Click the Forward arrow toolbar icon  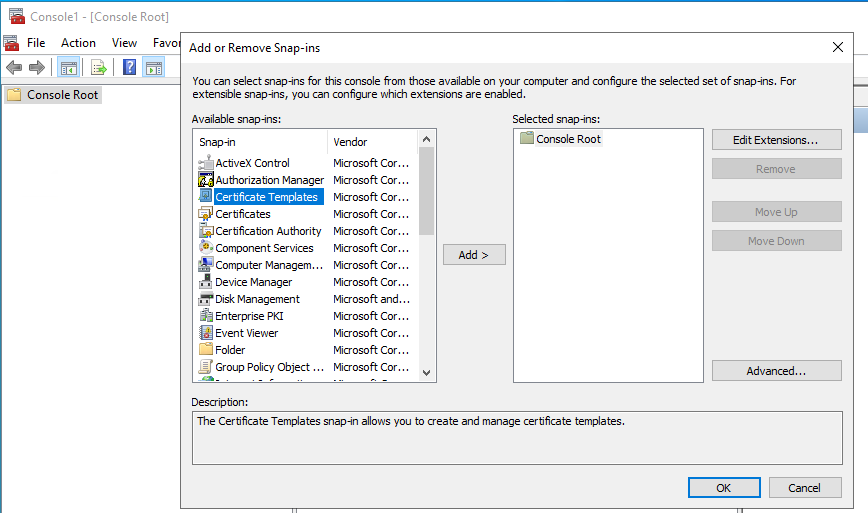[37, 68]
